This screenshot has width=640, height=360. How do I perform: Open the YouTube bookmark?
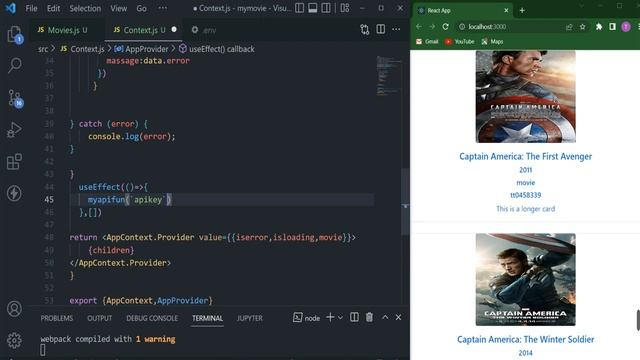(x=459, y=42)
